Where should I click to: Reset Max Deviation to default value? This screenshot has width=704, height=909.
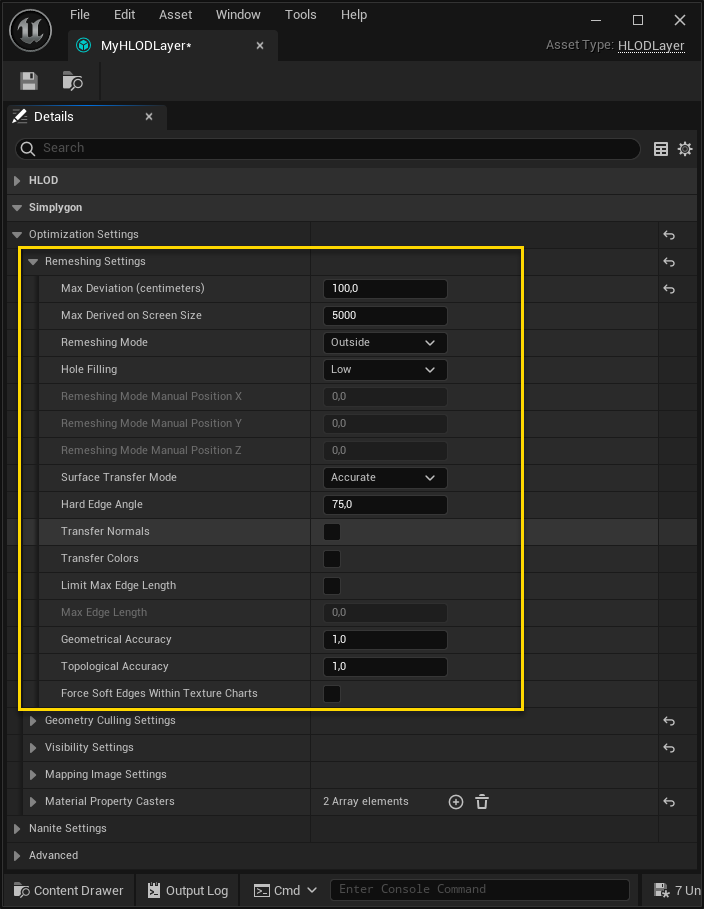(x=669, y=288)
